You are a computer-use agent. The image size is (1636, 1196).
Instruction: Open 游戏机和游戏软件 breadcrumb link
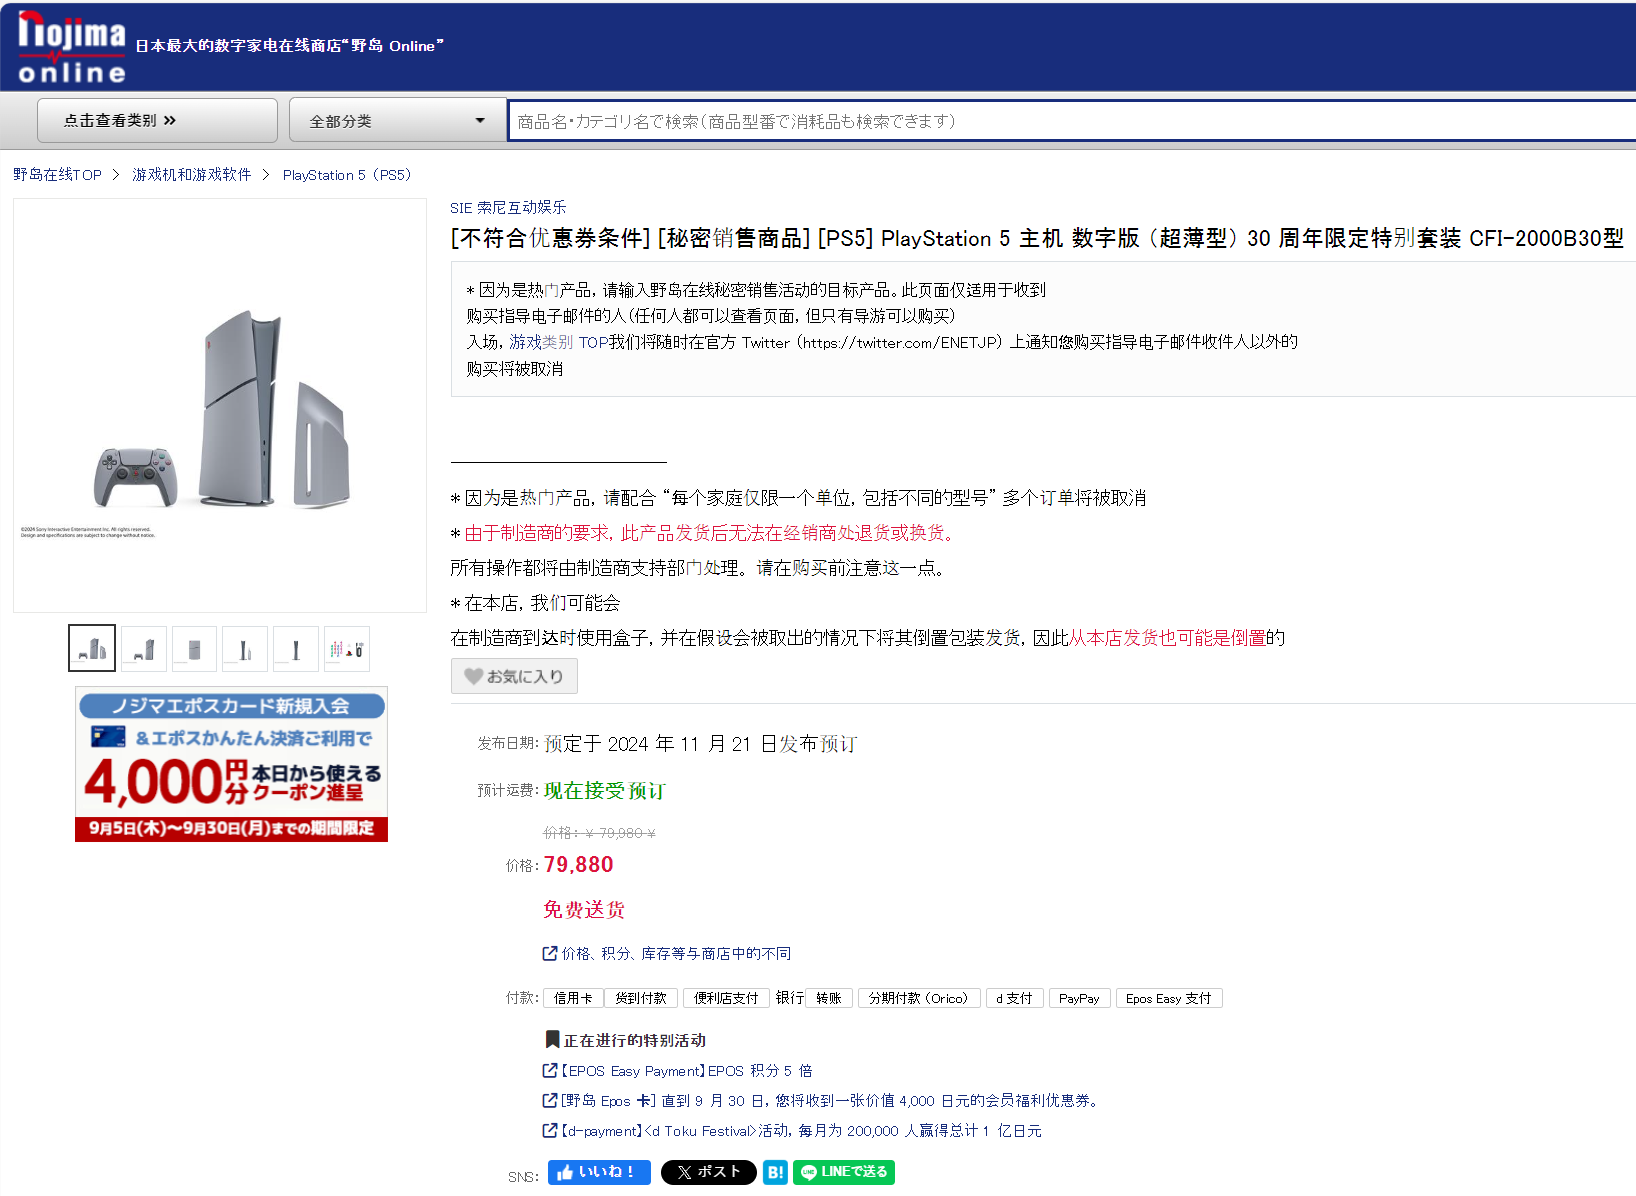[192, 175]
